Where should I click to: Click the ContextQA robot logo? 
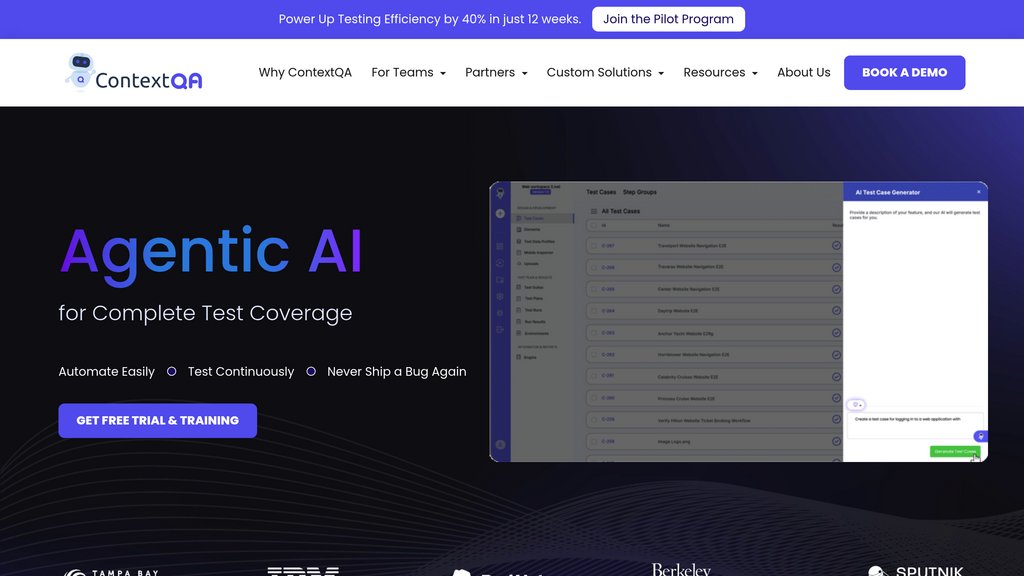point(134,72)
